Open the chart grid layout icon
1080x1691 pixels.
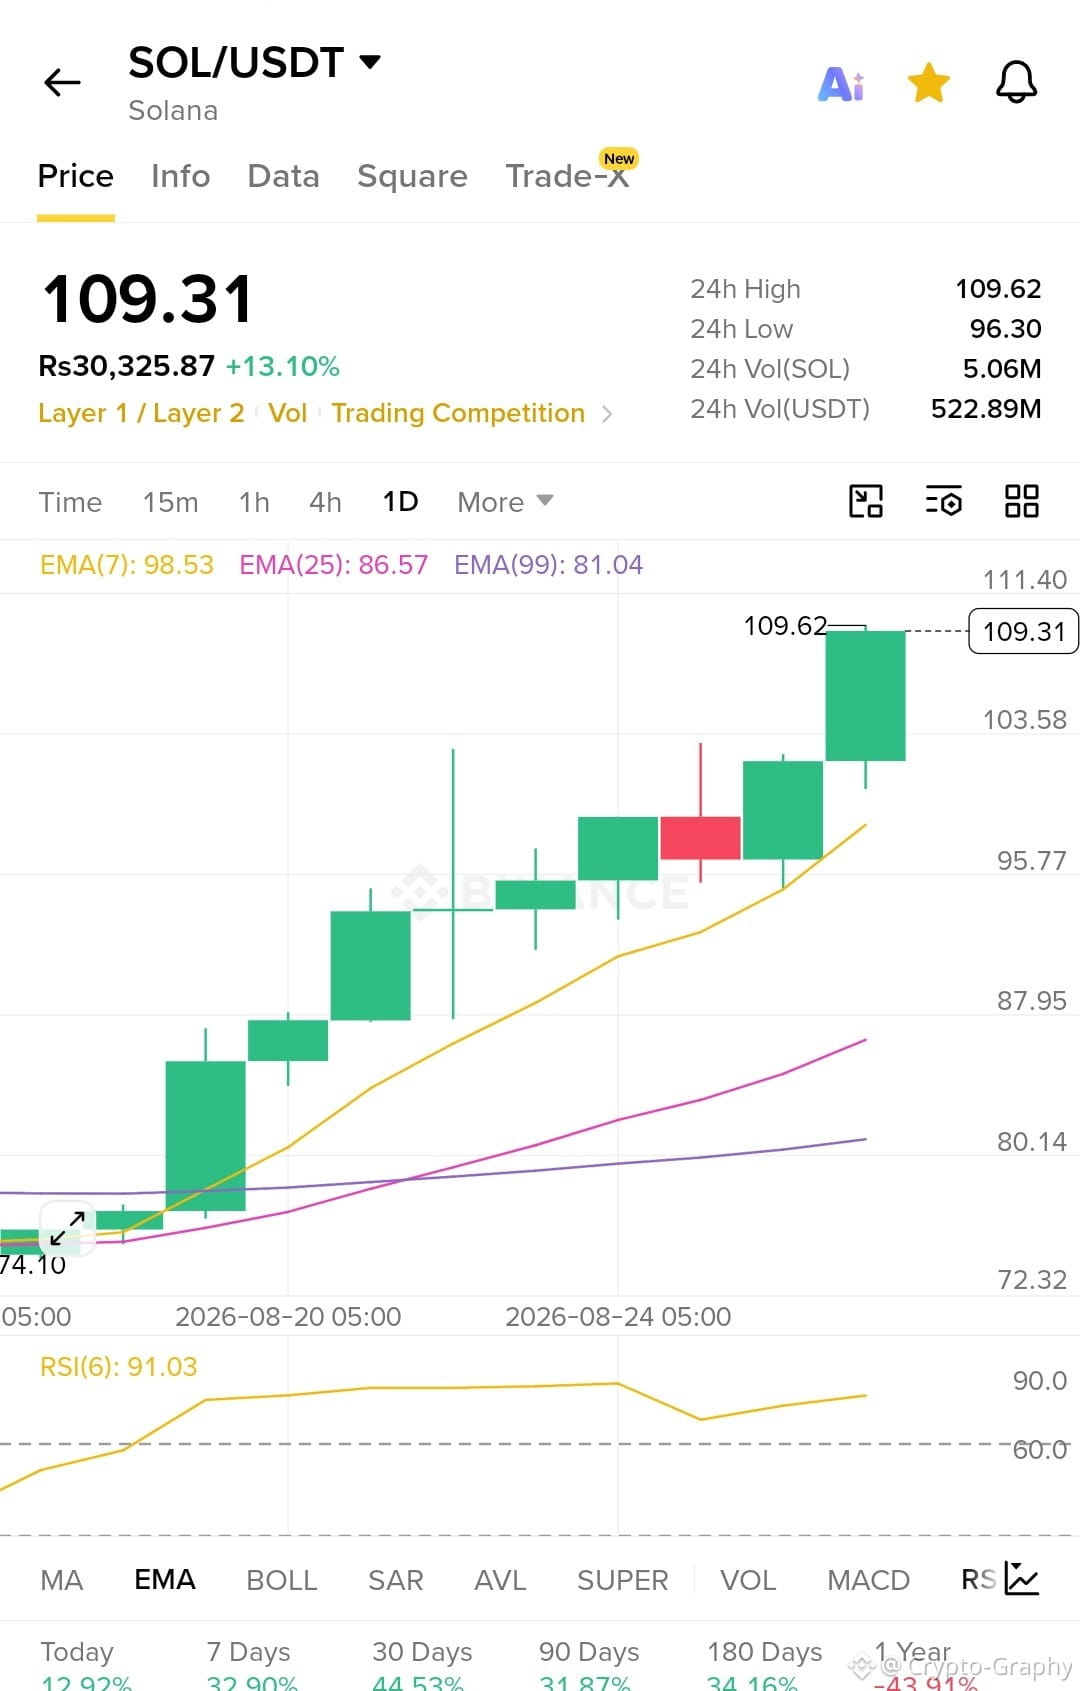point(1021,501)
